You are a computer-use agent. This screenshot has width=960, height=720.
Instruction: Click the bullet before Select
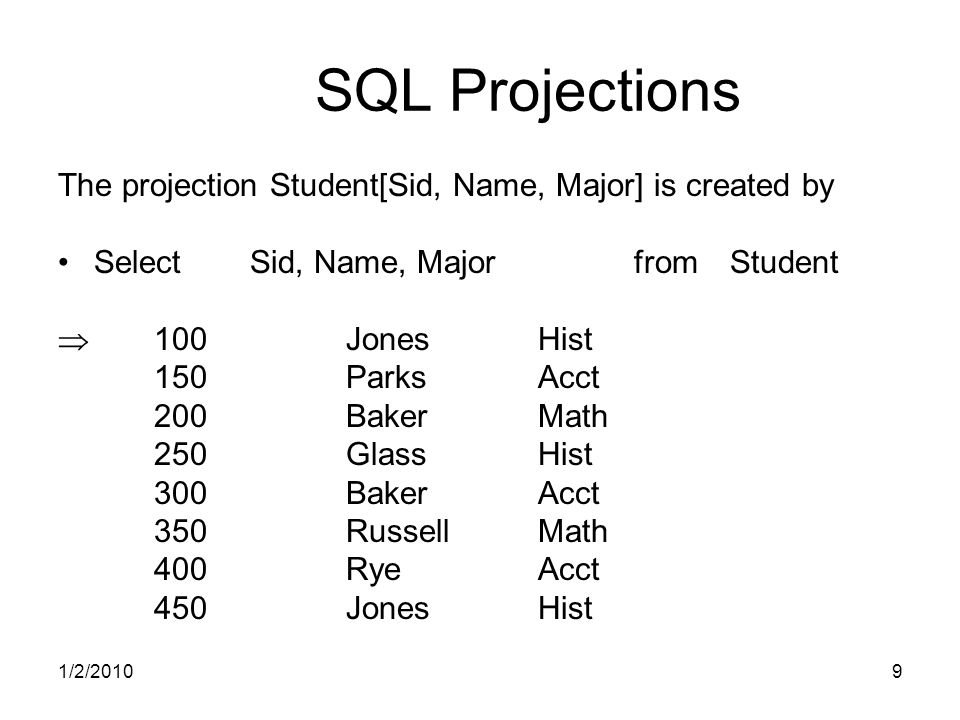tap(63, 263)
